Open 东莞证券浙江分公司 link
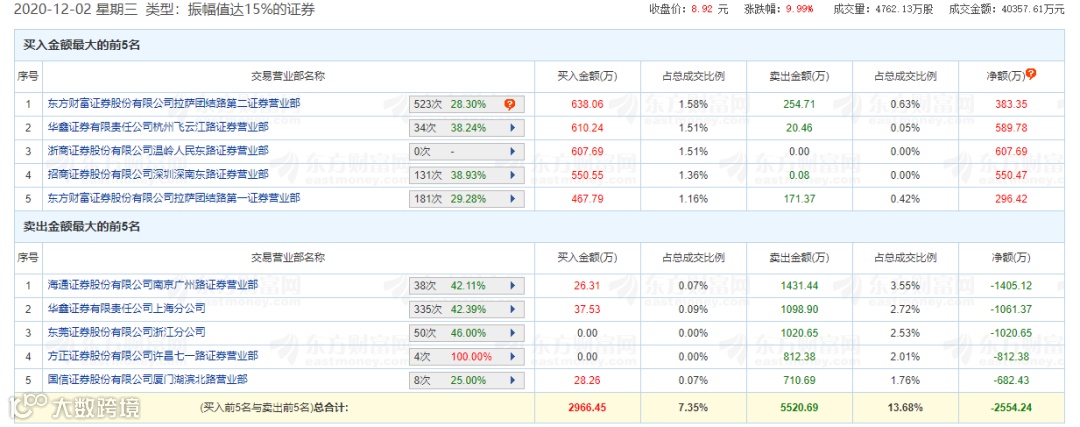This screenshot has height=427, width=1080. coord(127,332)
